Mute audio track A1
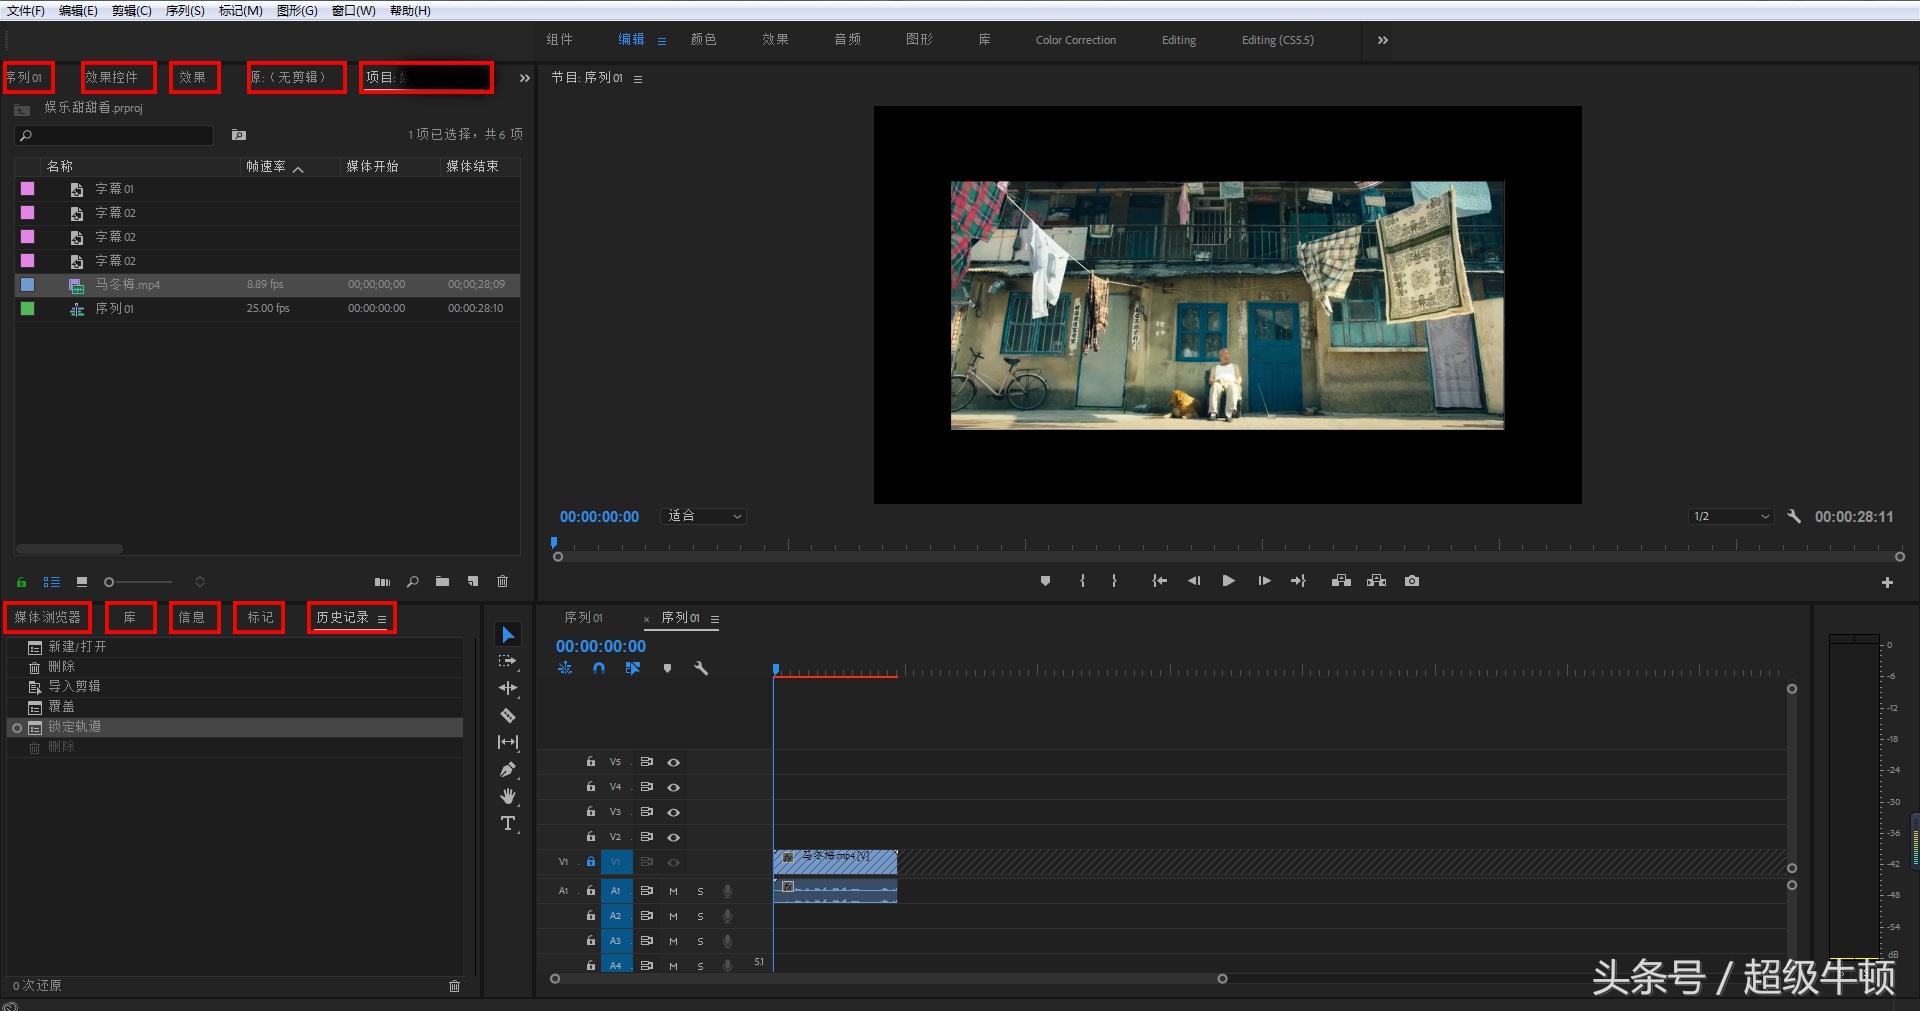The height and width of the screenshot is (1011, 1920). pos(673,891)
